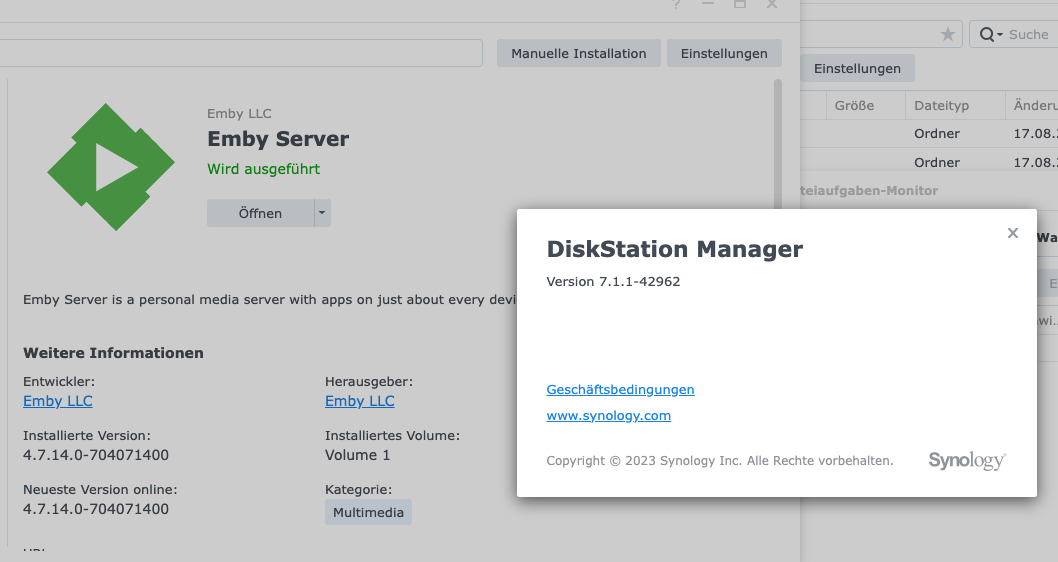The width and height of the screenshot is (1058, 562).
Task: Click the Synology logo in the dialog
Action: [966, 460]
